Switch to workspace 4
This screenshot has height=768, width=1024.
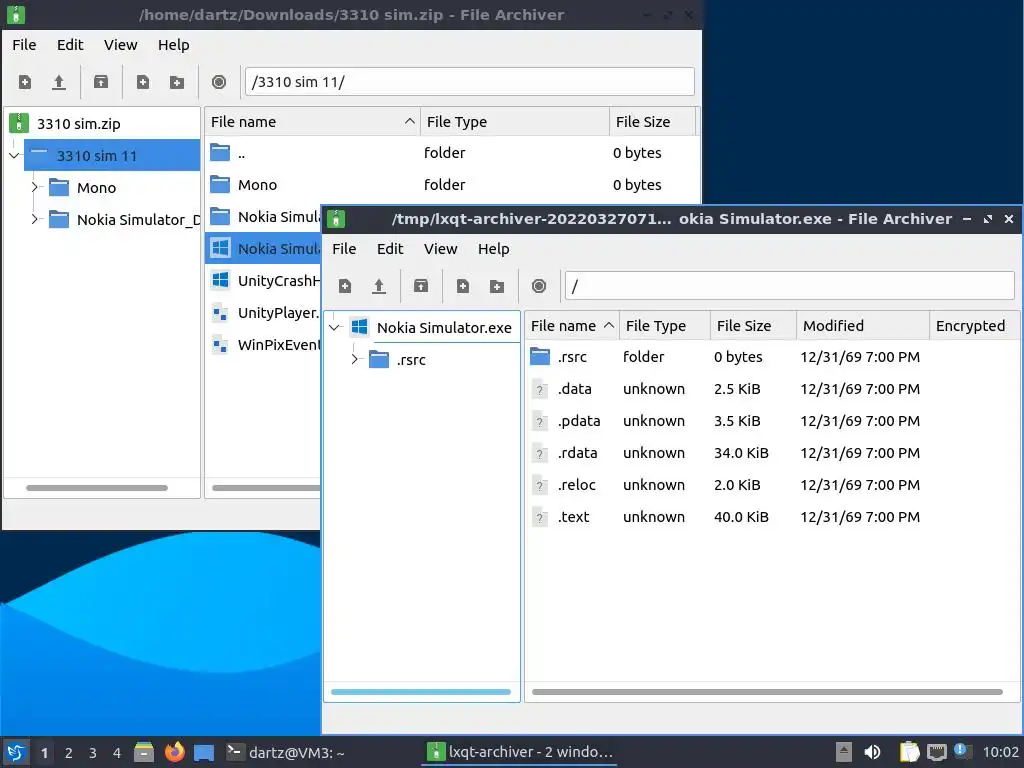pos(117,753)
